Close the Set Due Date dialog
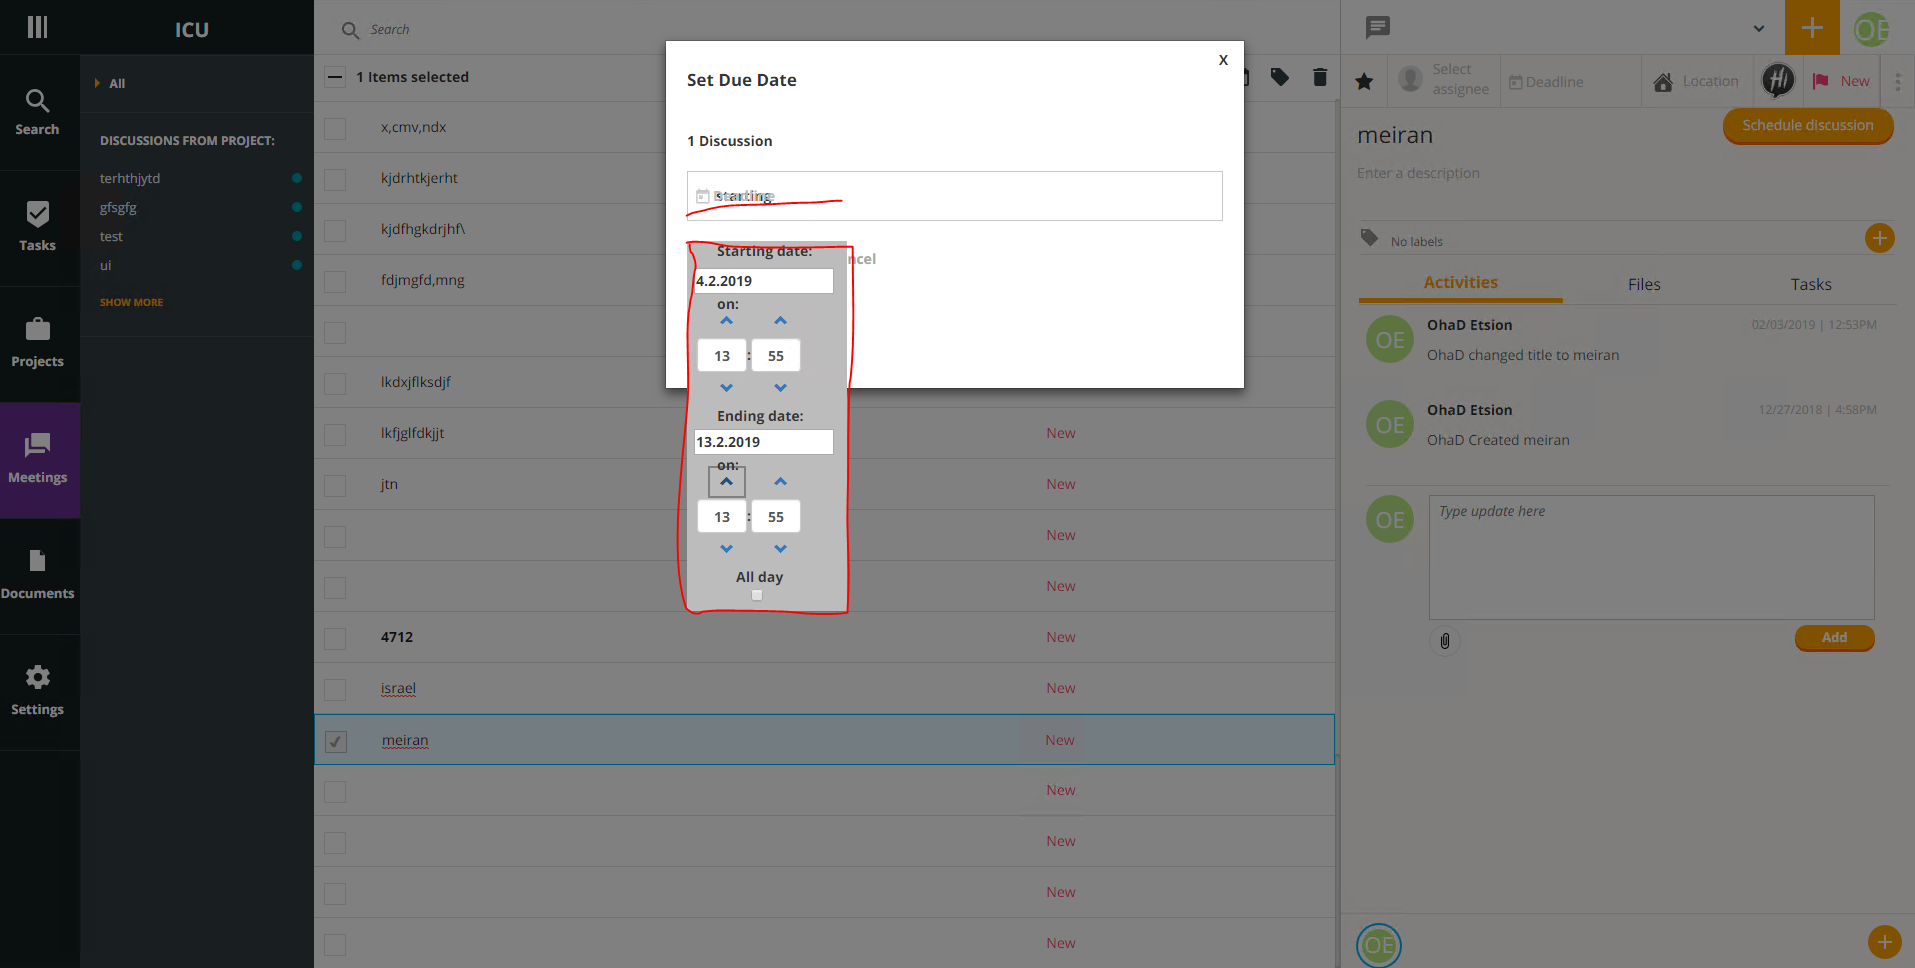This screenshot has width=1915, height=968. tap(1223, 60)
